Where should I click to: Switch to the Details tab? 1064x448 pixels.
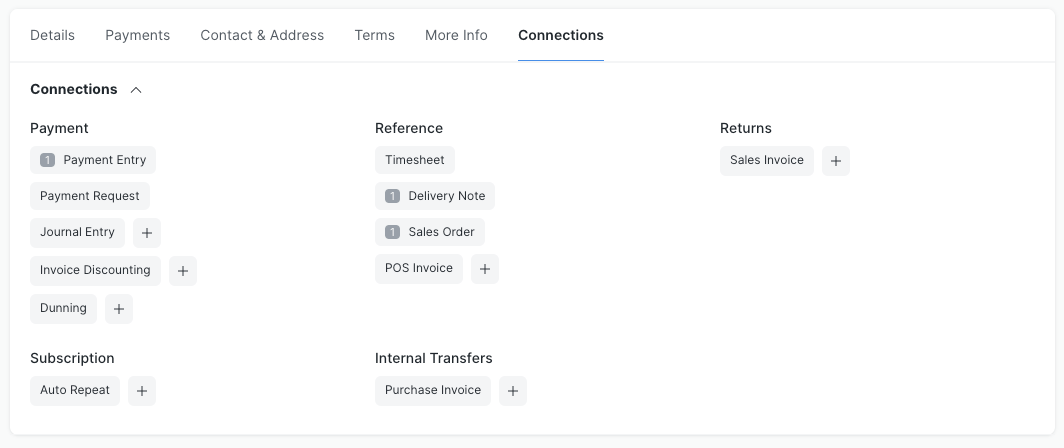point(52,35)
